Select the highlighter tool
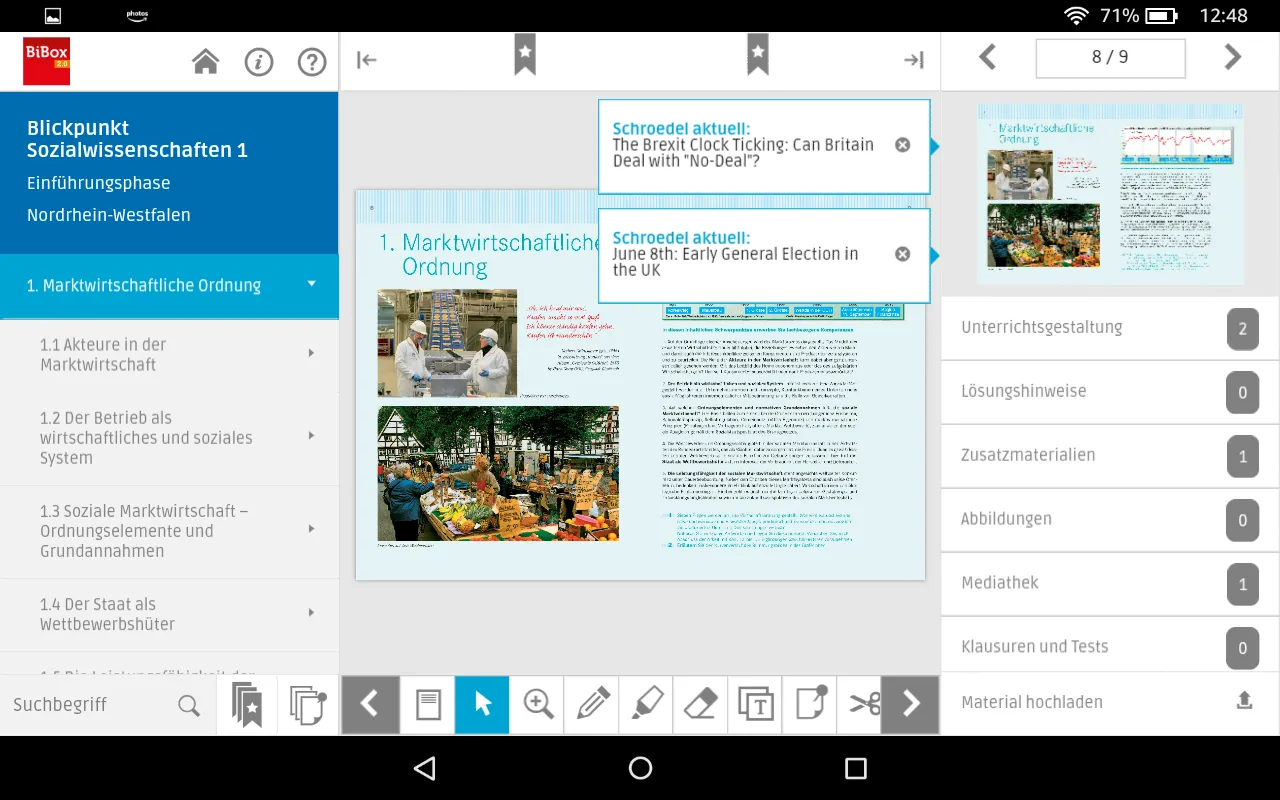Screen dimensions: 1280x800 tap(645, 704)
